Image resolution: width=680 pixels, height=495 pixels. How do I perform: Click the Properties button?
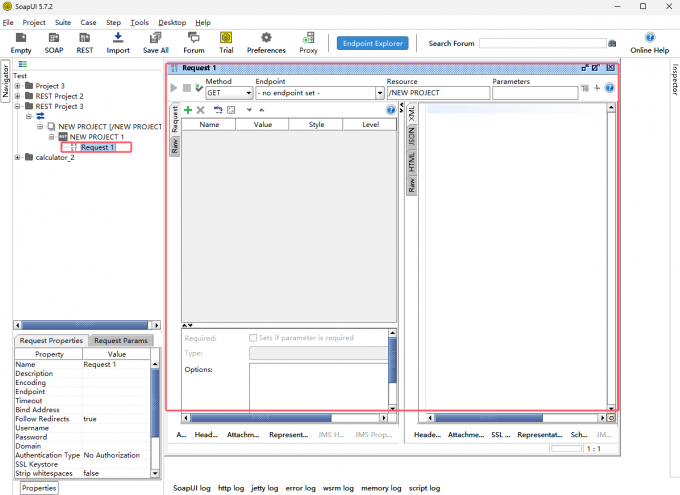[39, 488]
